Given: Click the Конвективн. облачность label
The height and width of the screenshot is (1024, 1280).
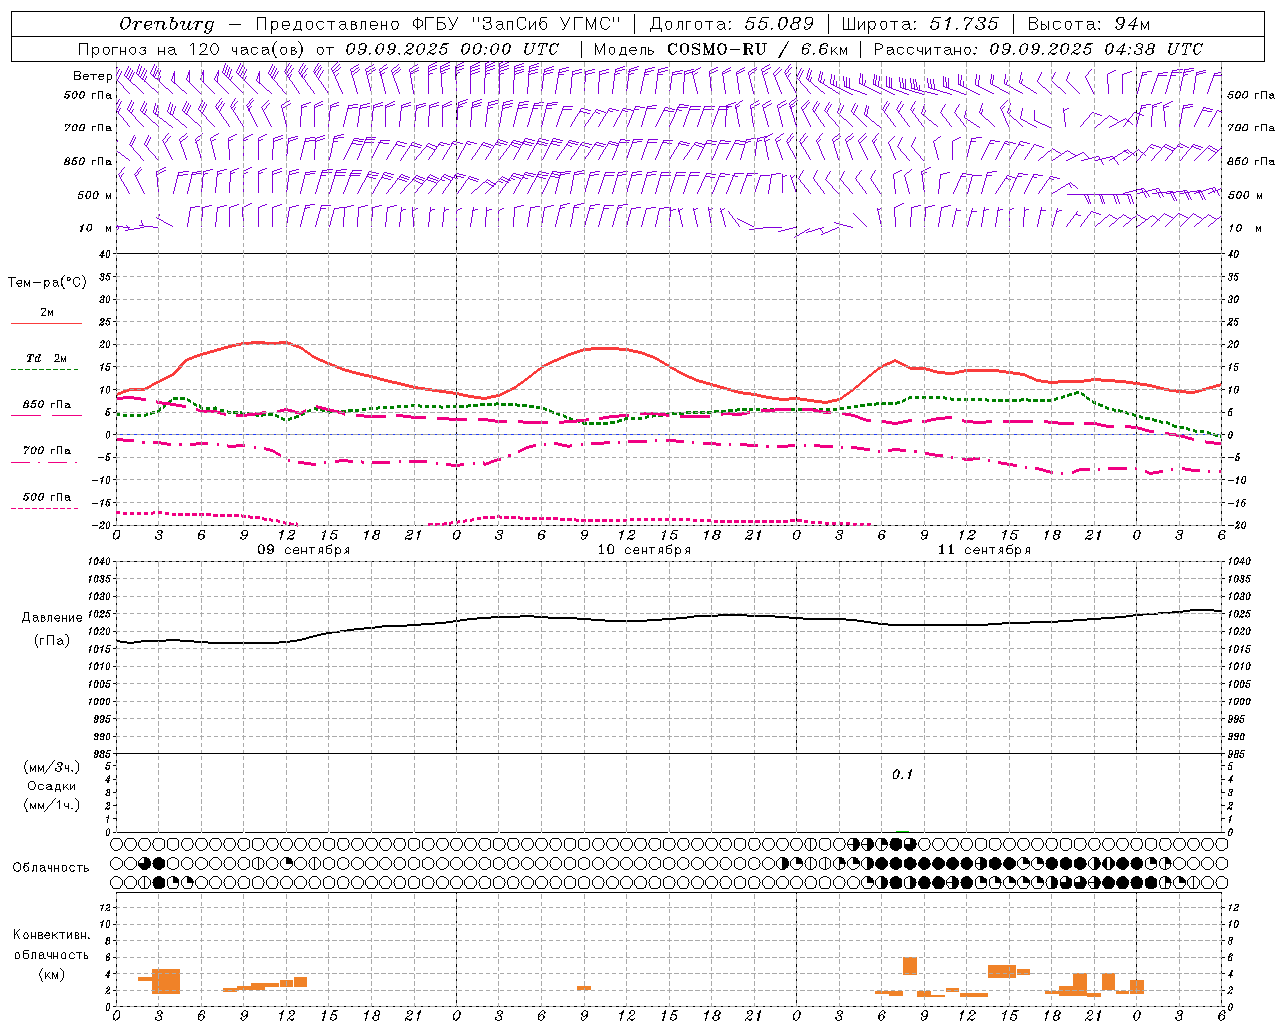Looking at the screenshot, I should (52, 944).
